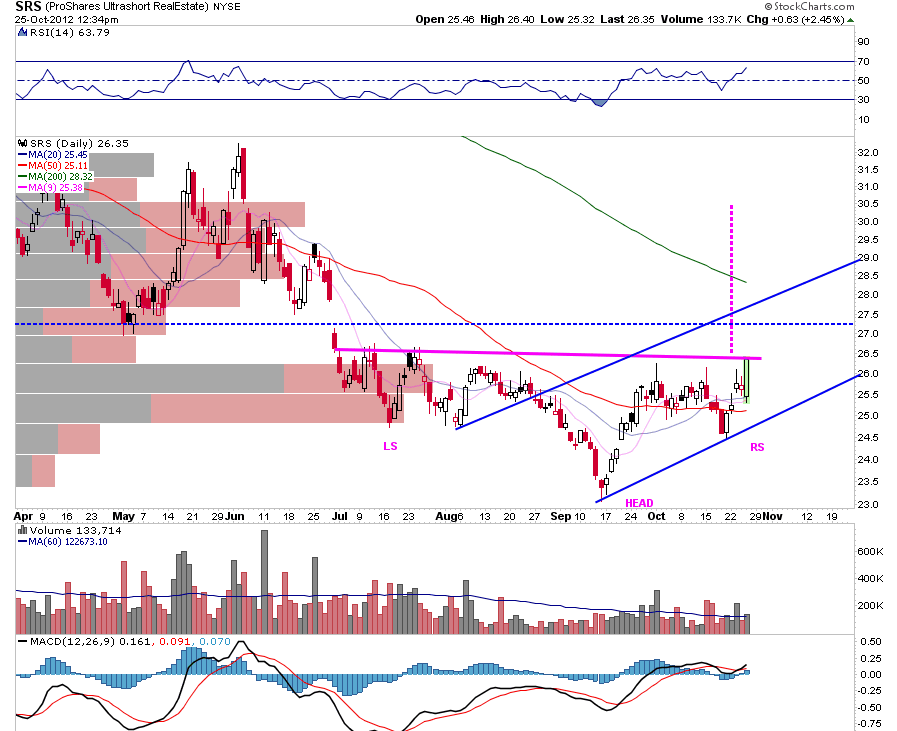Click the Sep month label on date axis
Screen dimensions: 897x731
(561, 516)
